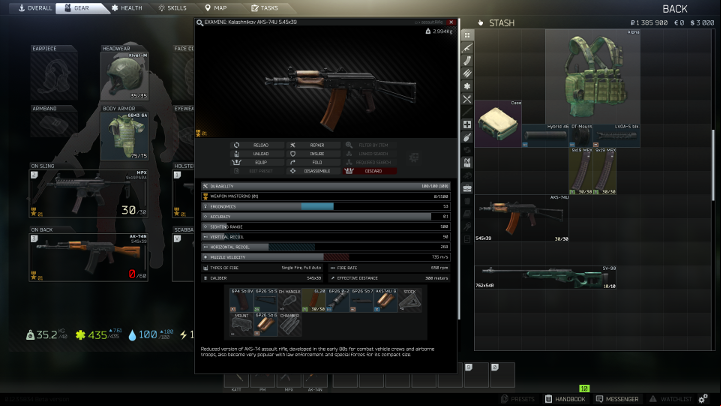Select pistol grip mod slot on AKS-74U
The image size is (721, 406).
[x=241, y=301]
